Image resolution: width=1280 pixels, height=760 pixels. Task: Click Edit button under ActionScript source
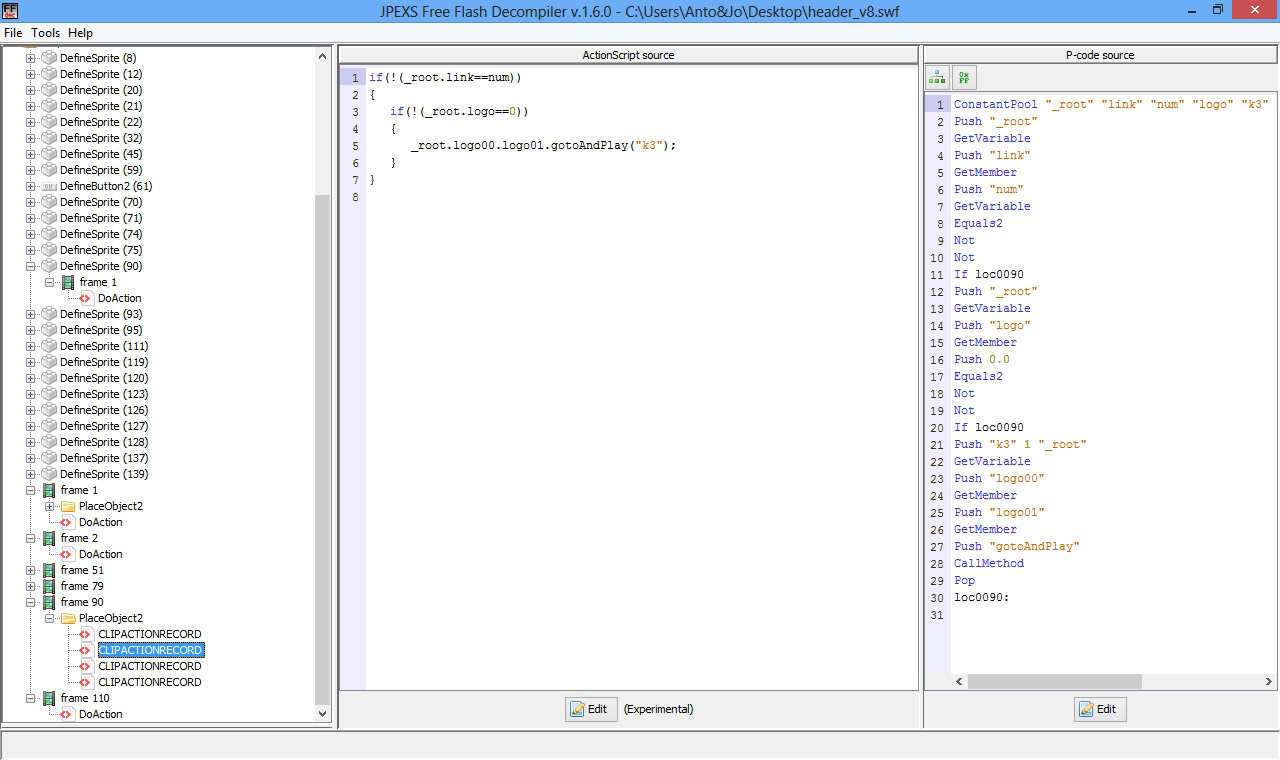pyautogui.click(x=590, y=709)
